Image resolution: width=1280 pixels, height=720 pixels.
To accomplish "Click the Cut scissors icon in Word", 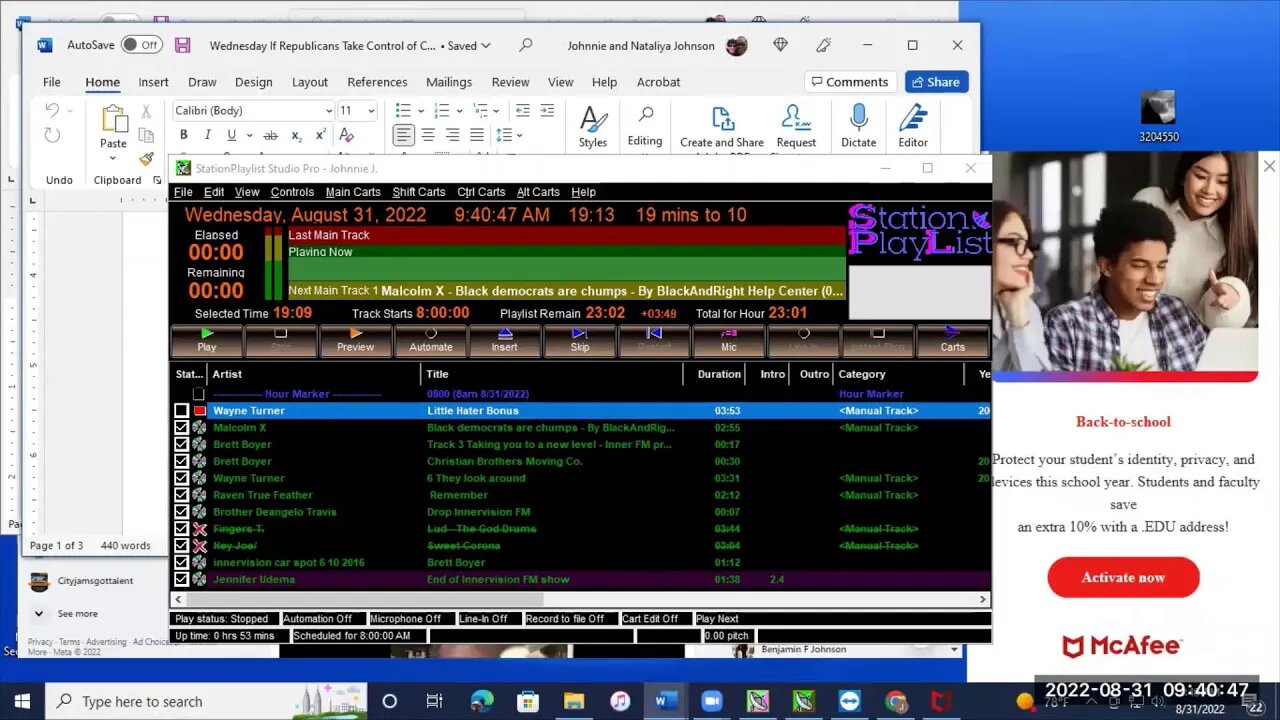I will coord(146,111).
